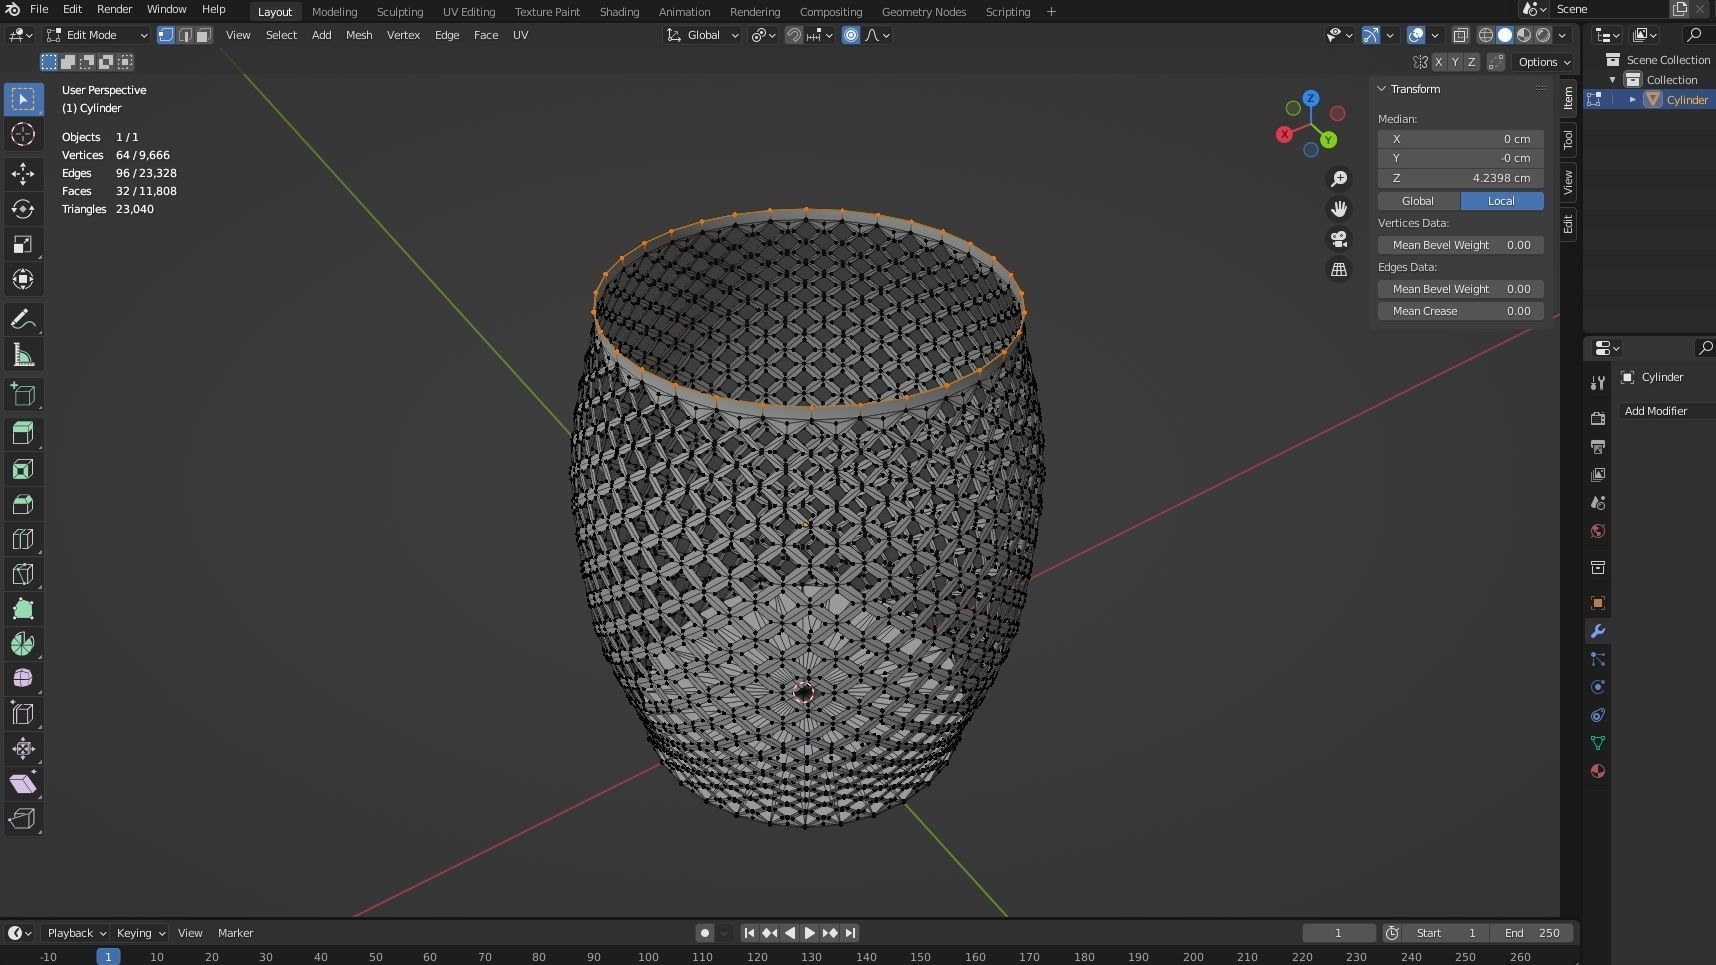Image resolution: width=1716 pixels, height=965 pixels.
Task: Choose the Inset Faces tool
Action: pyautogui.click(x=23, y=469)
